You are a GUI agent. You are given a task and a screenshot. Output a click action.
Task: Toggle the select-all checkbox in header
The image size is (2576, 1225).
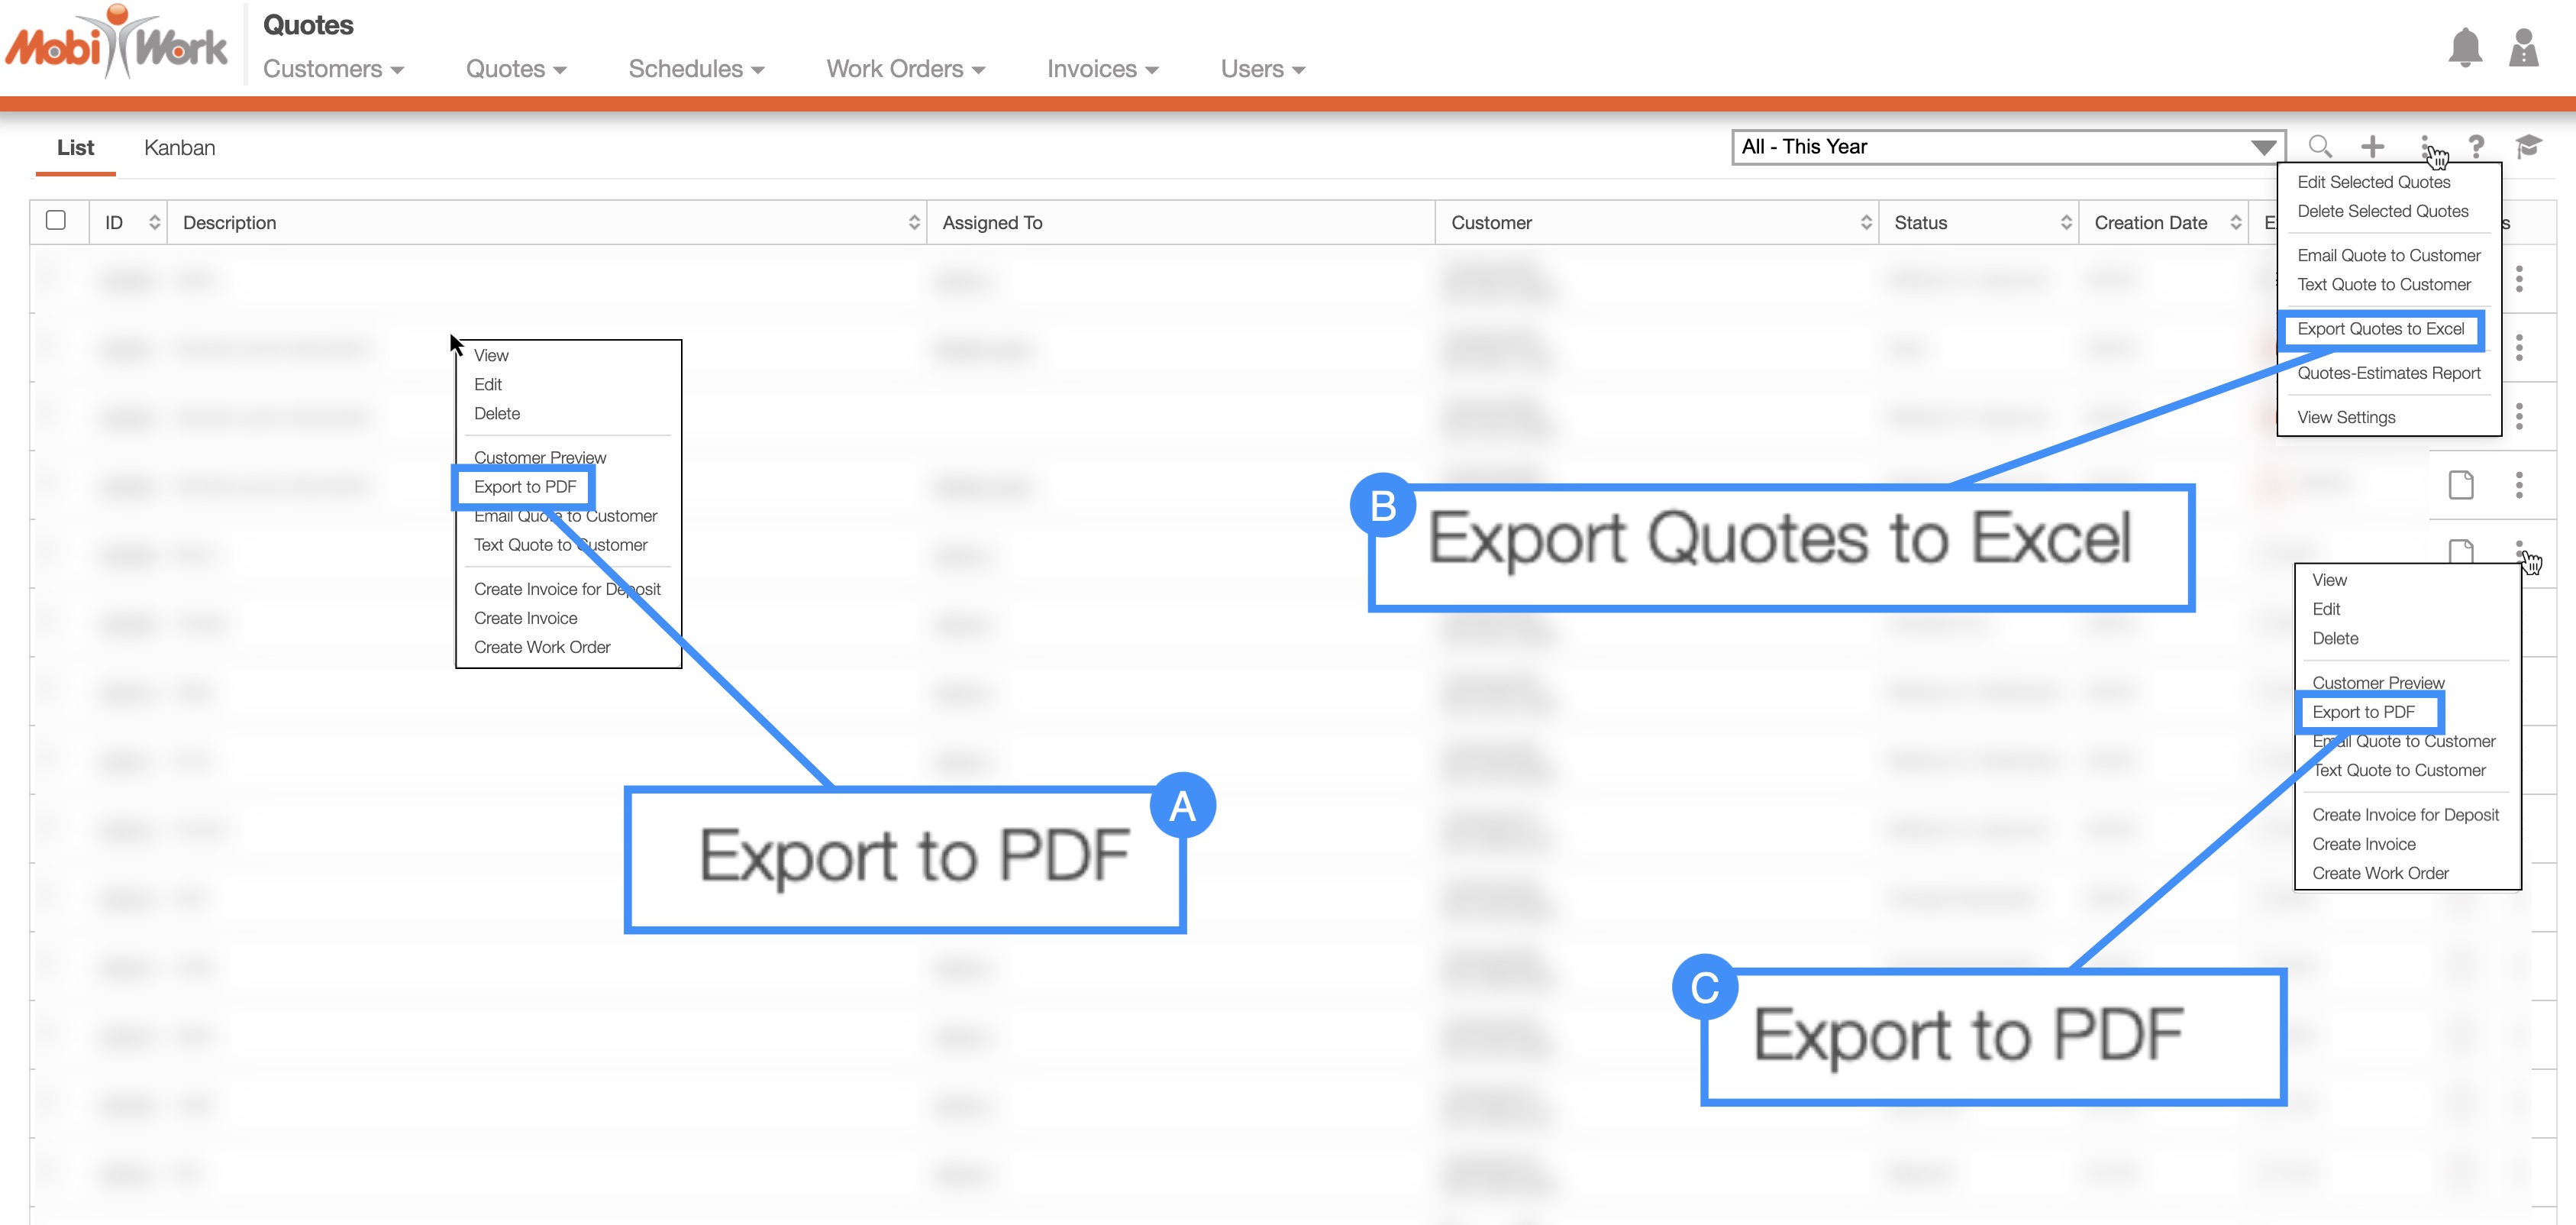(x=56, y=221)
